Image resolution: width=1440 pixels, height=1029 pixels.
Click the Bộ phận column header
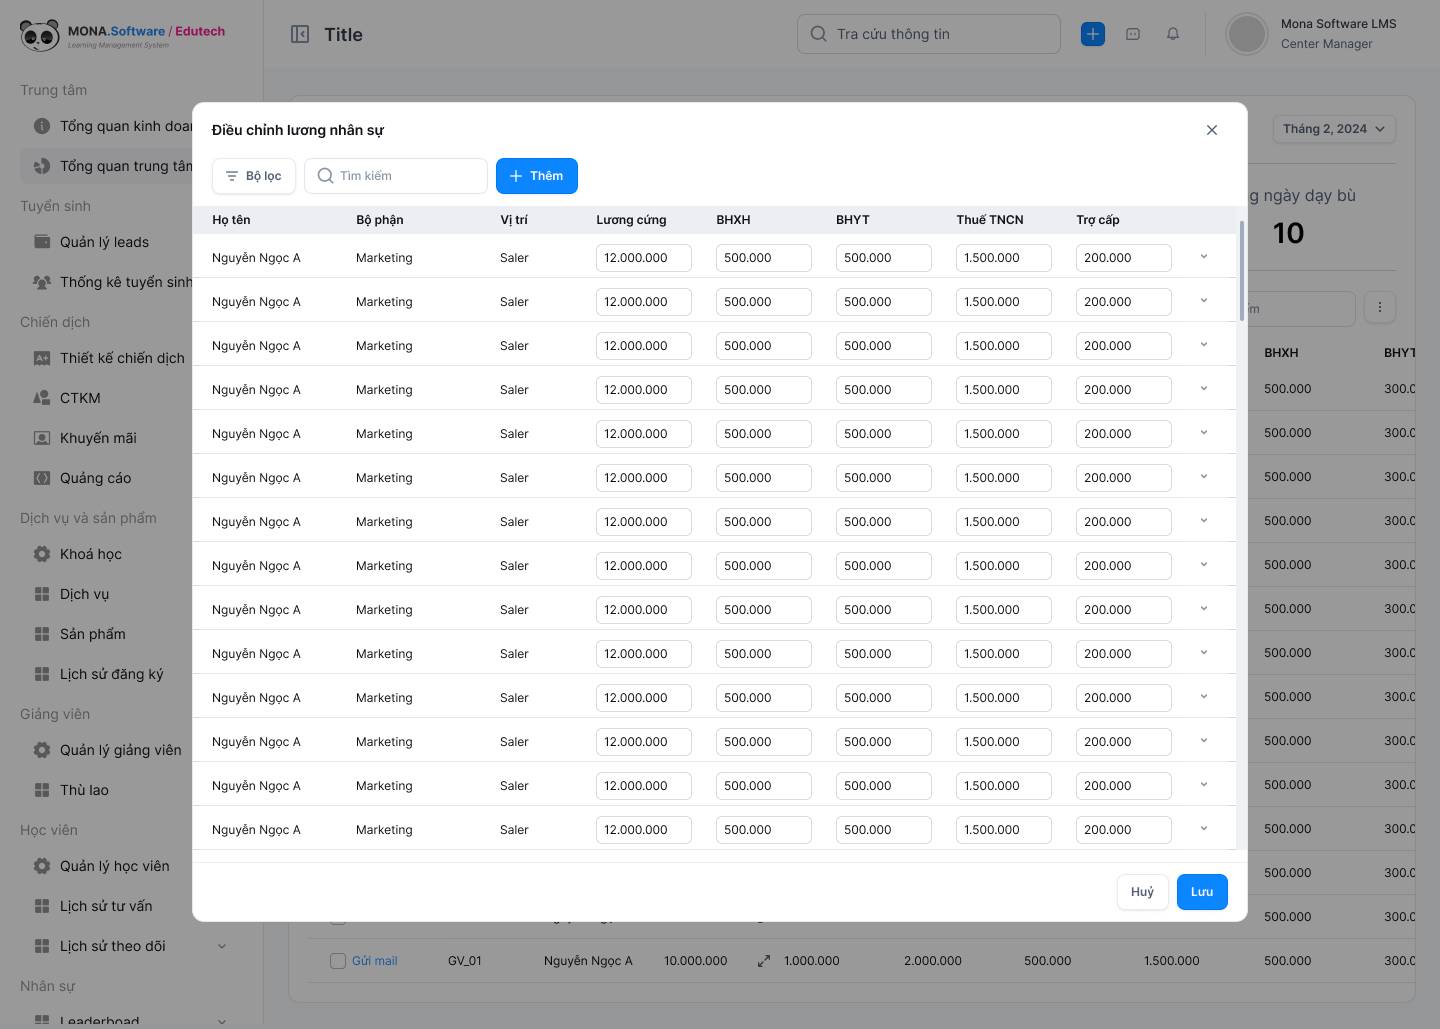[380, 220]
